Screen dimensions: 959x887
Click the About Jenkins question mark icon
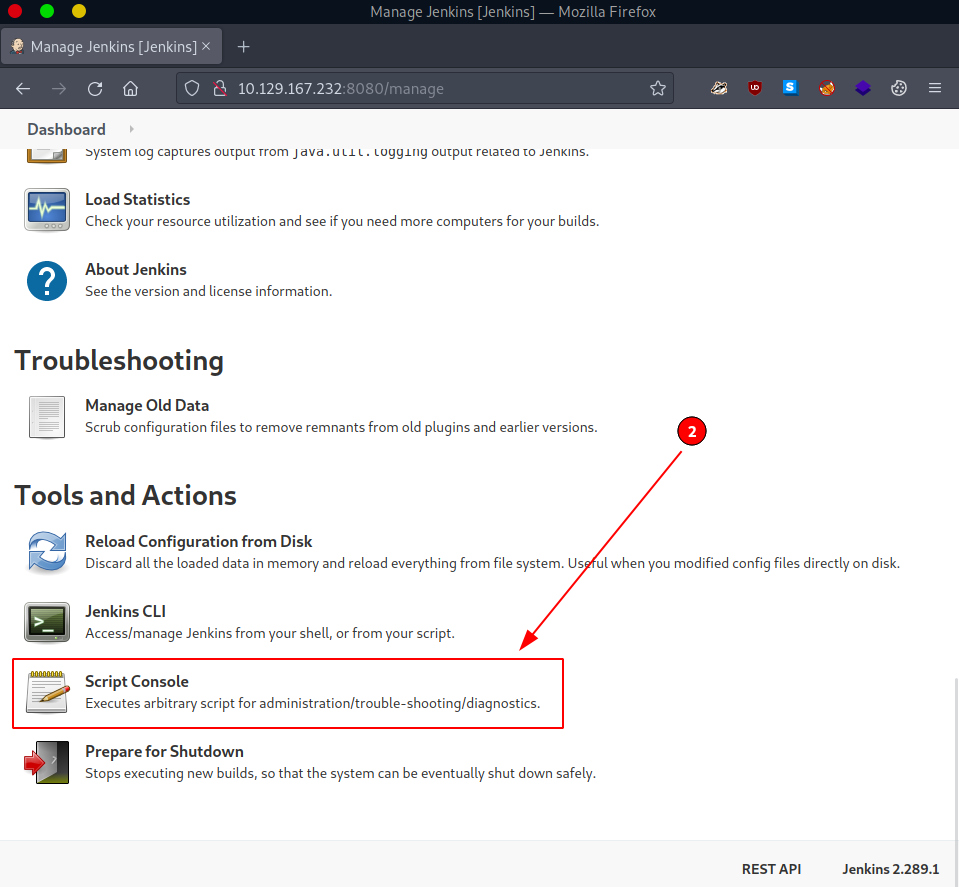click(47, 280)
